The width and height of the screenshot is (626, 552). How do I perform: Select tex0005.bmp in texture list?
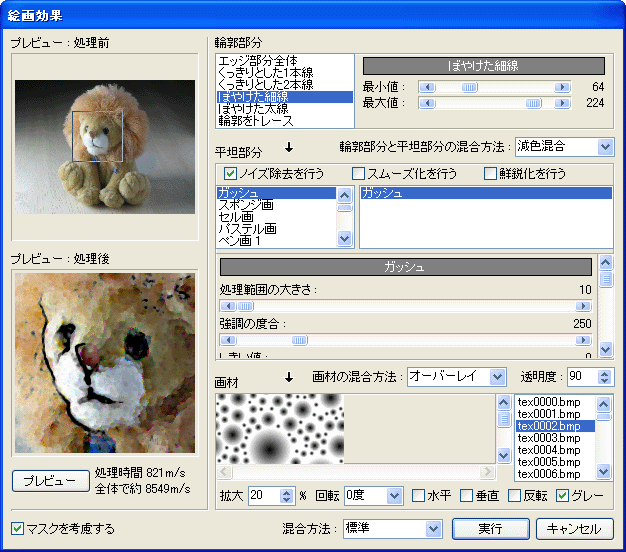[555, 462]
